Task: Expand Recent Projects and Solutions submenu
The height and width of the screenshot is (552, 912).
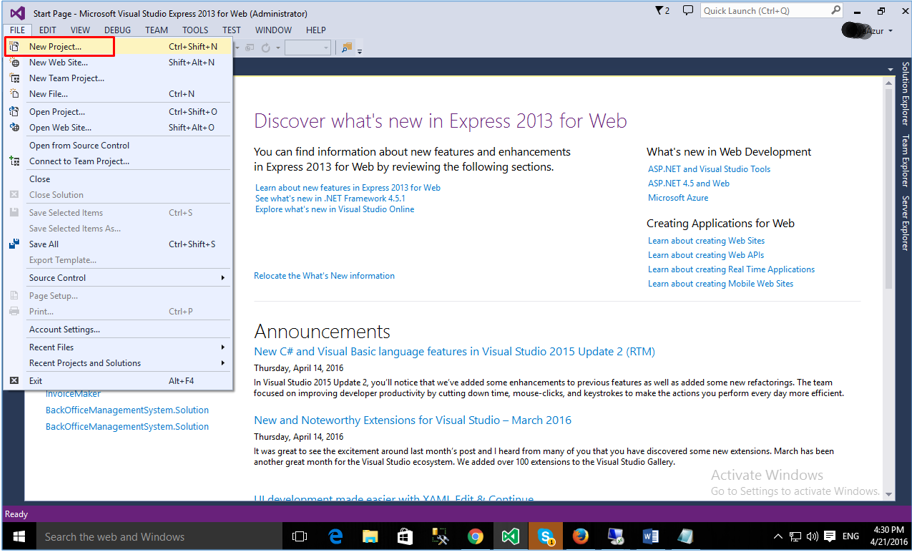Action: (117, 363)
